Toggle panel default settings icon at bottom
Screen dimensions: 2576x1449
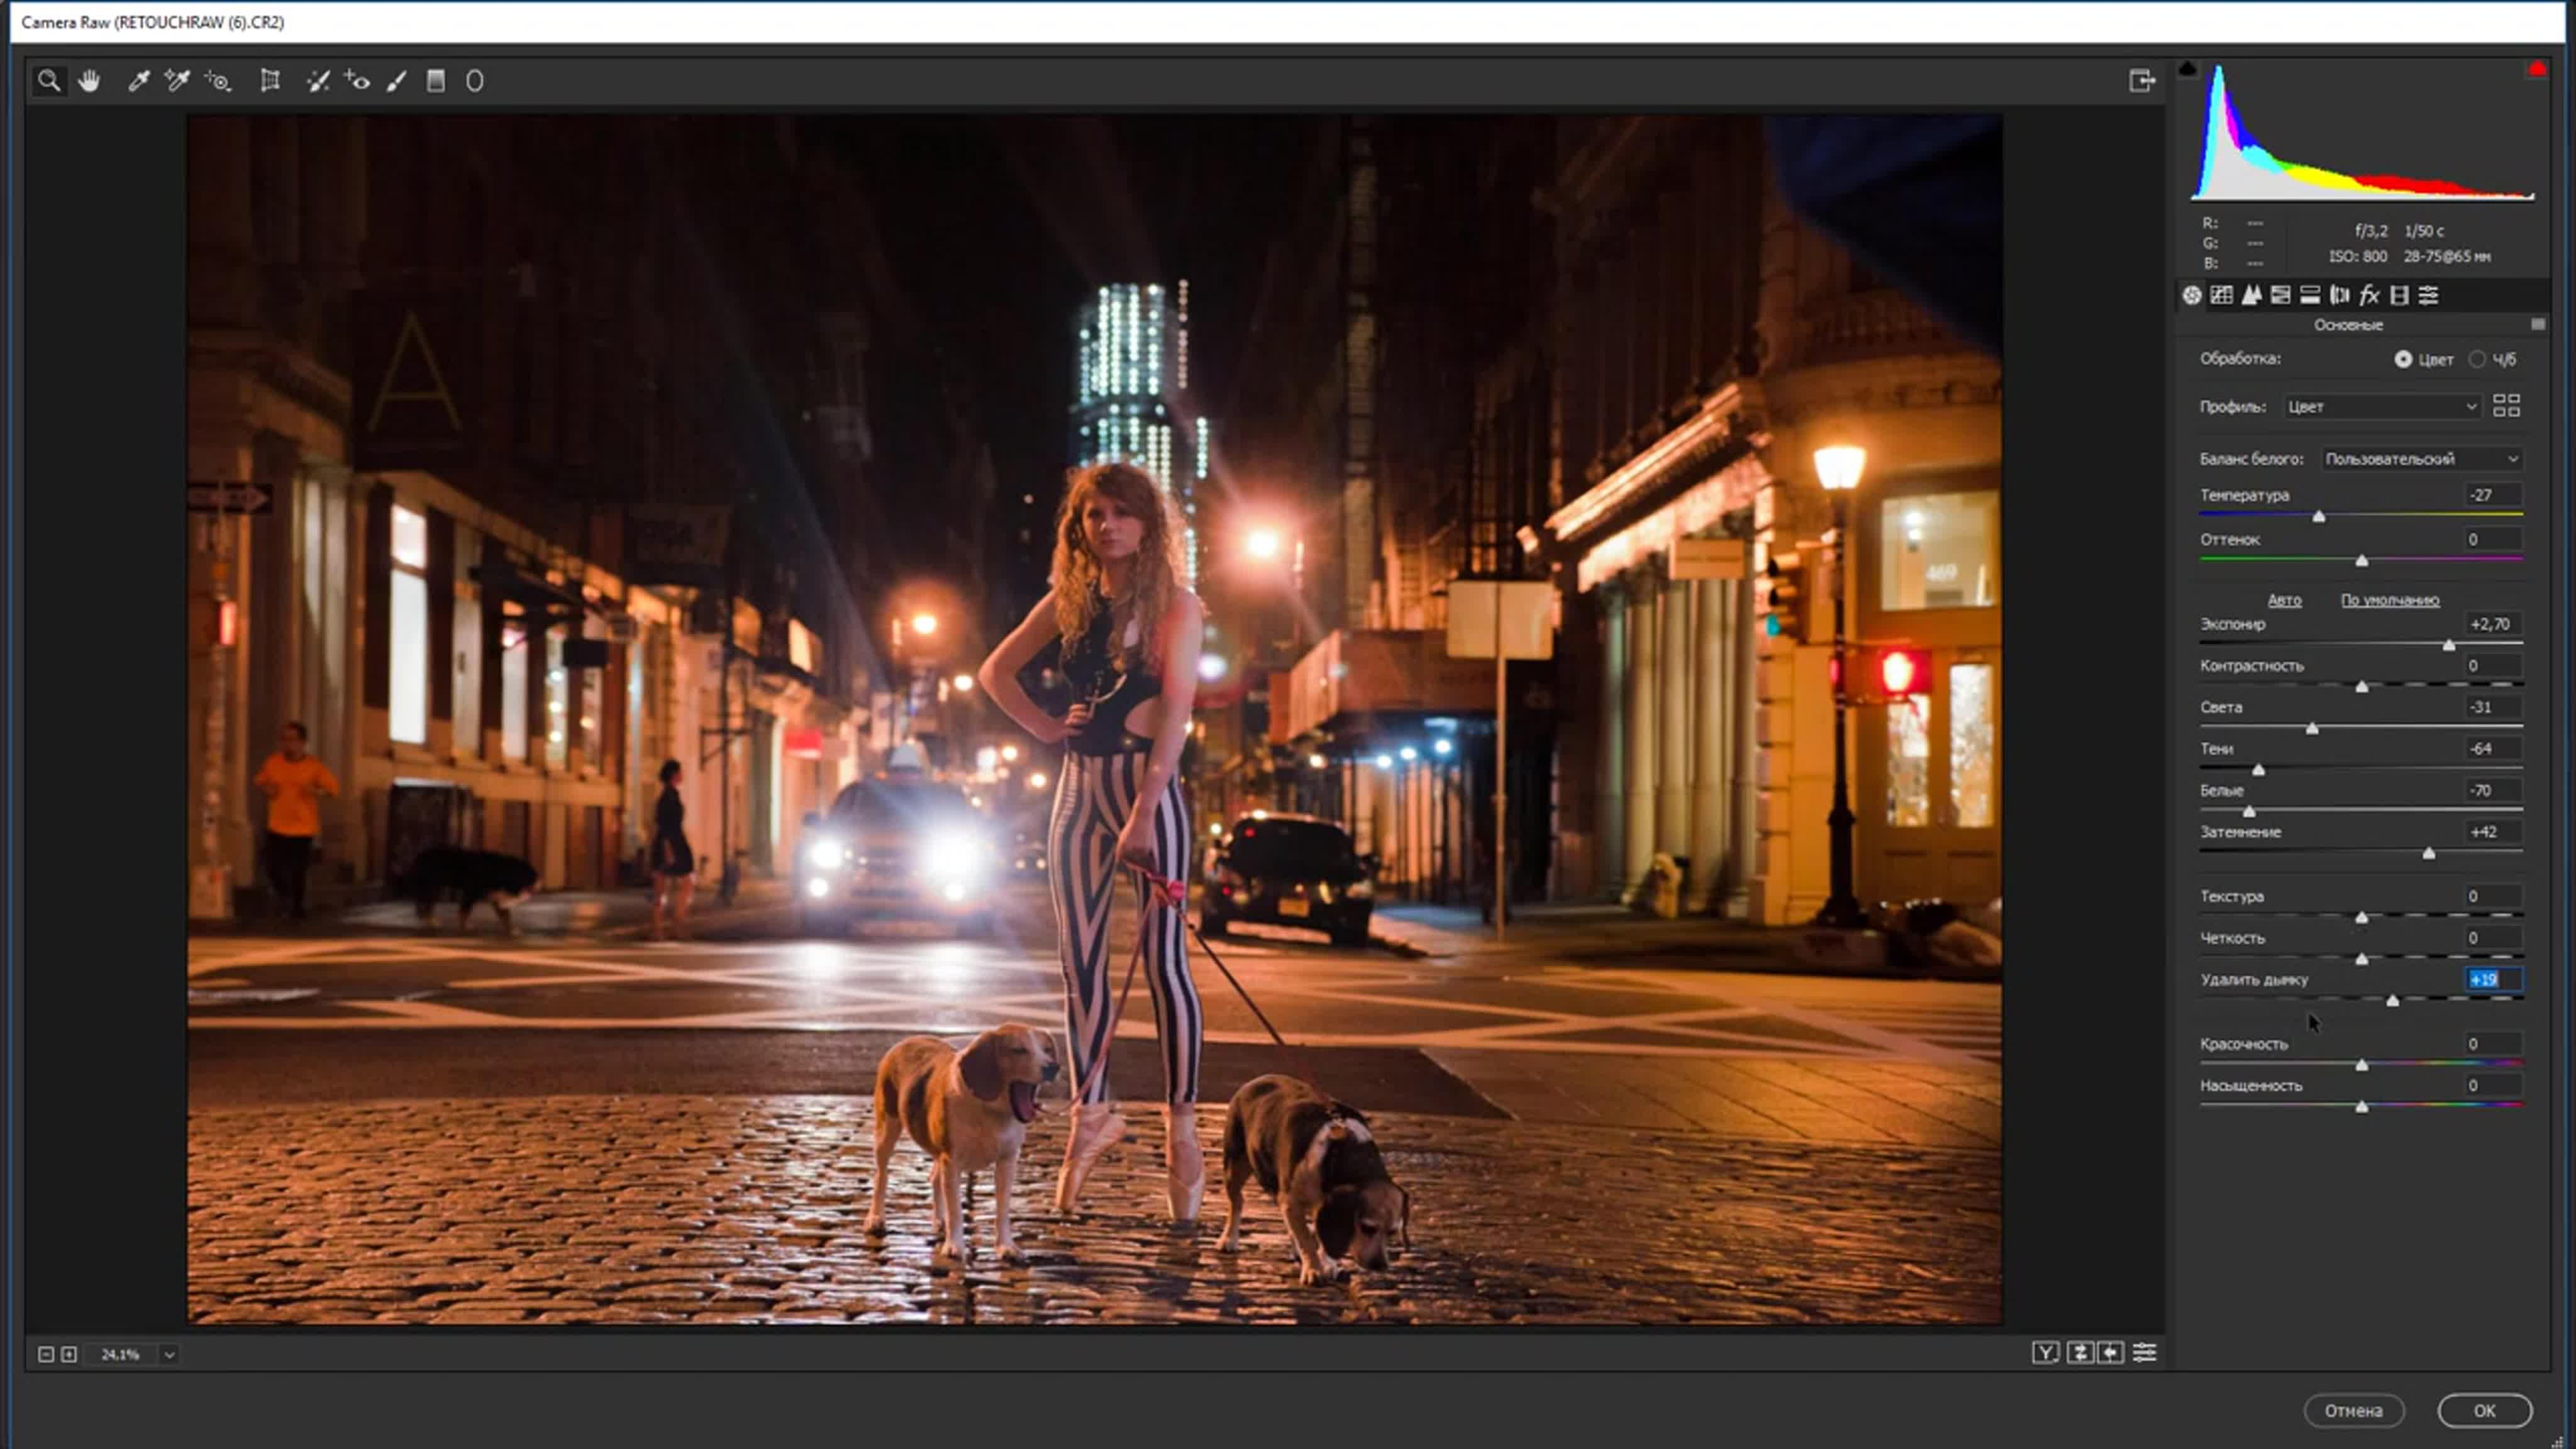tap(2145, 1353)
